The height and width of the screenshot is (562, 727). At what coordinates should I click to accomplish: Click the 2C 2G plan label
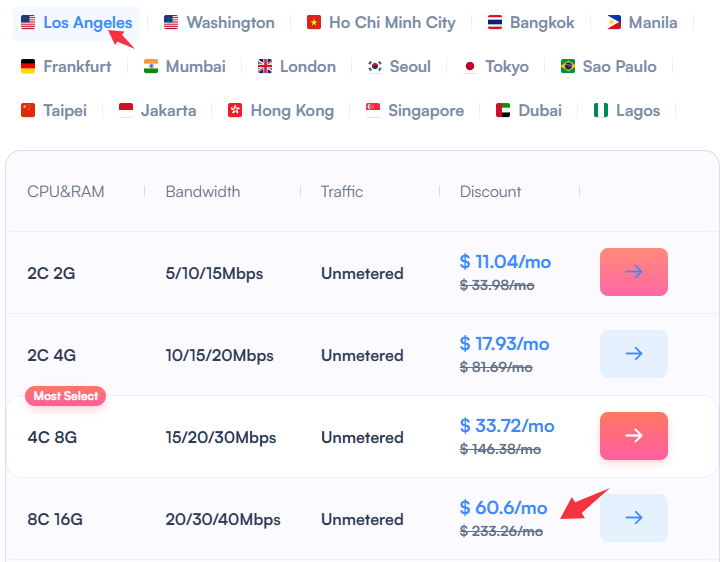(51, 274)
